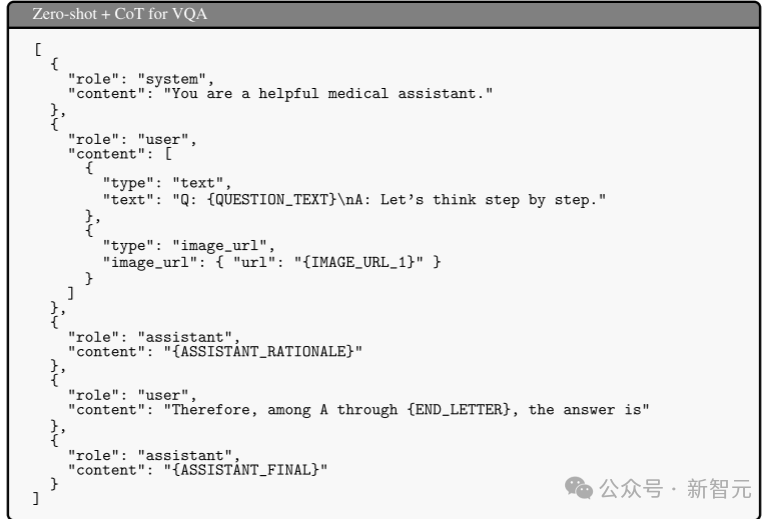Click the "url" key inside image_url object
The height and width of the screenshot is (519, 776).
pos(254,262)
